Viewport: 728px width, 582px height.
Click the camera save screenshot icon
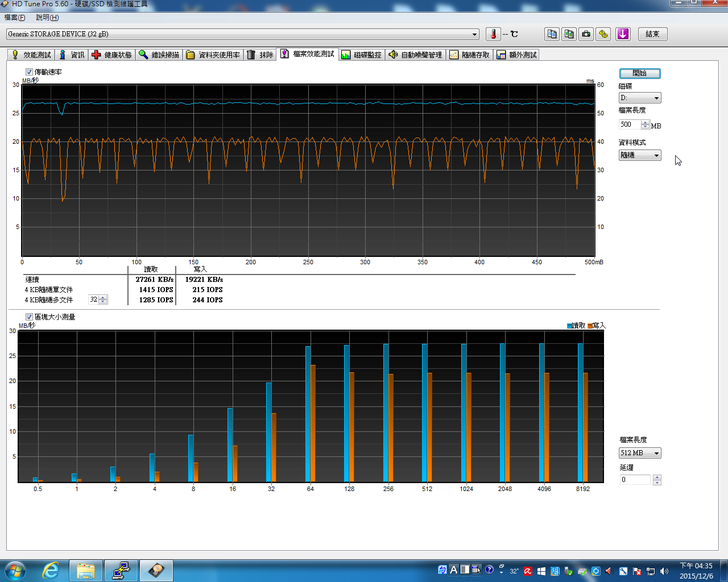(x=586, y=33)
